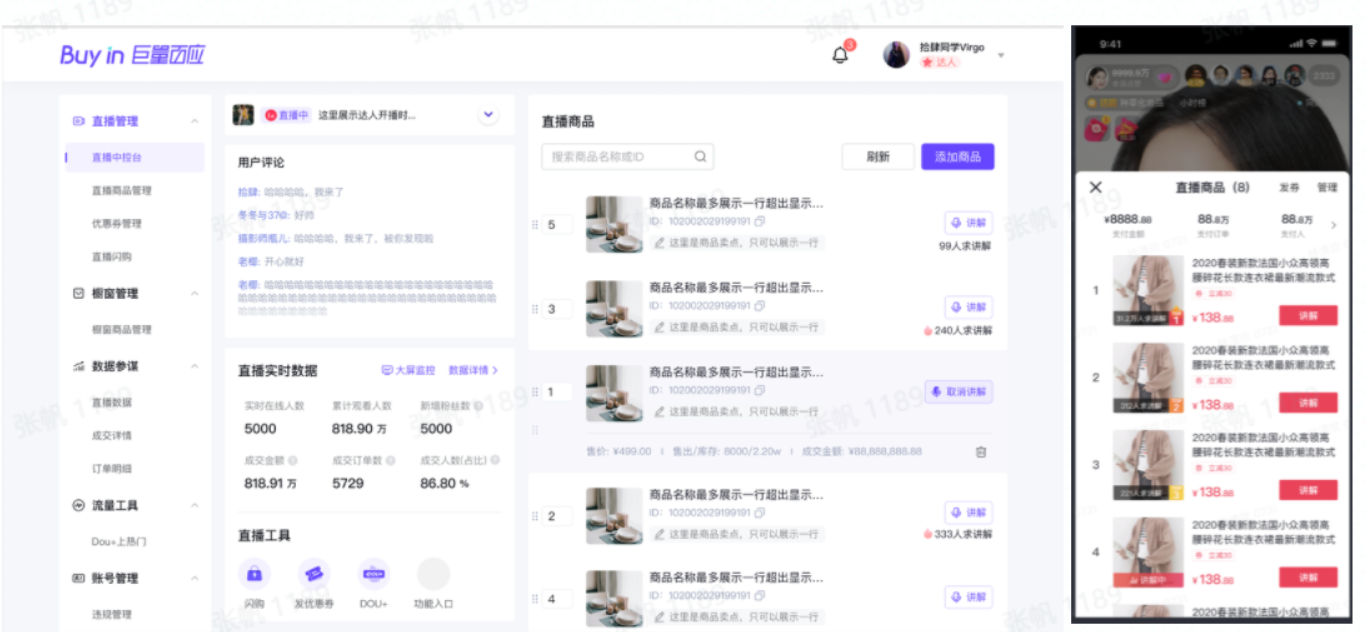Open 直播商品管理 in the sidebar
Viewport: 1366px width, 632px height.
121,190
